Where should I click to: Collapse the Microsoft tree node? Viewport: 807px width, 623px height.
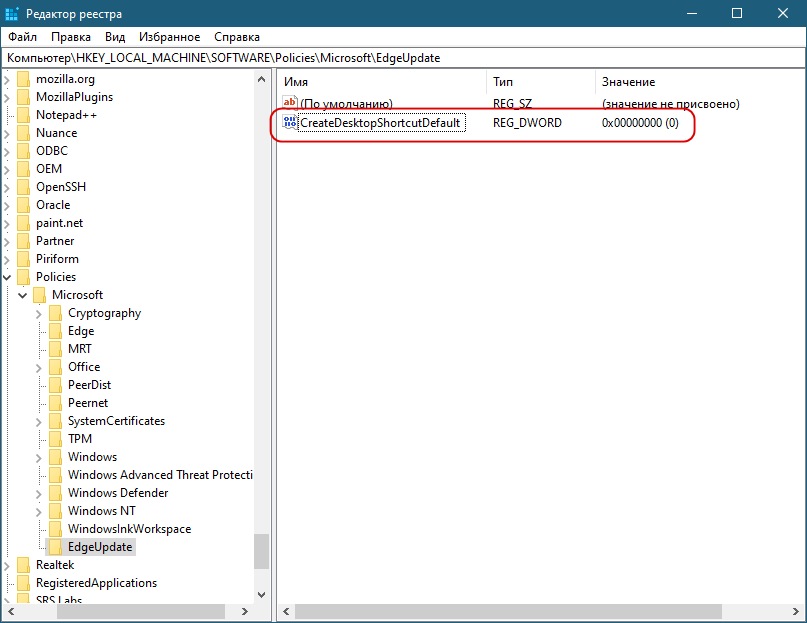click(23, 295)
